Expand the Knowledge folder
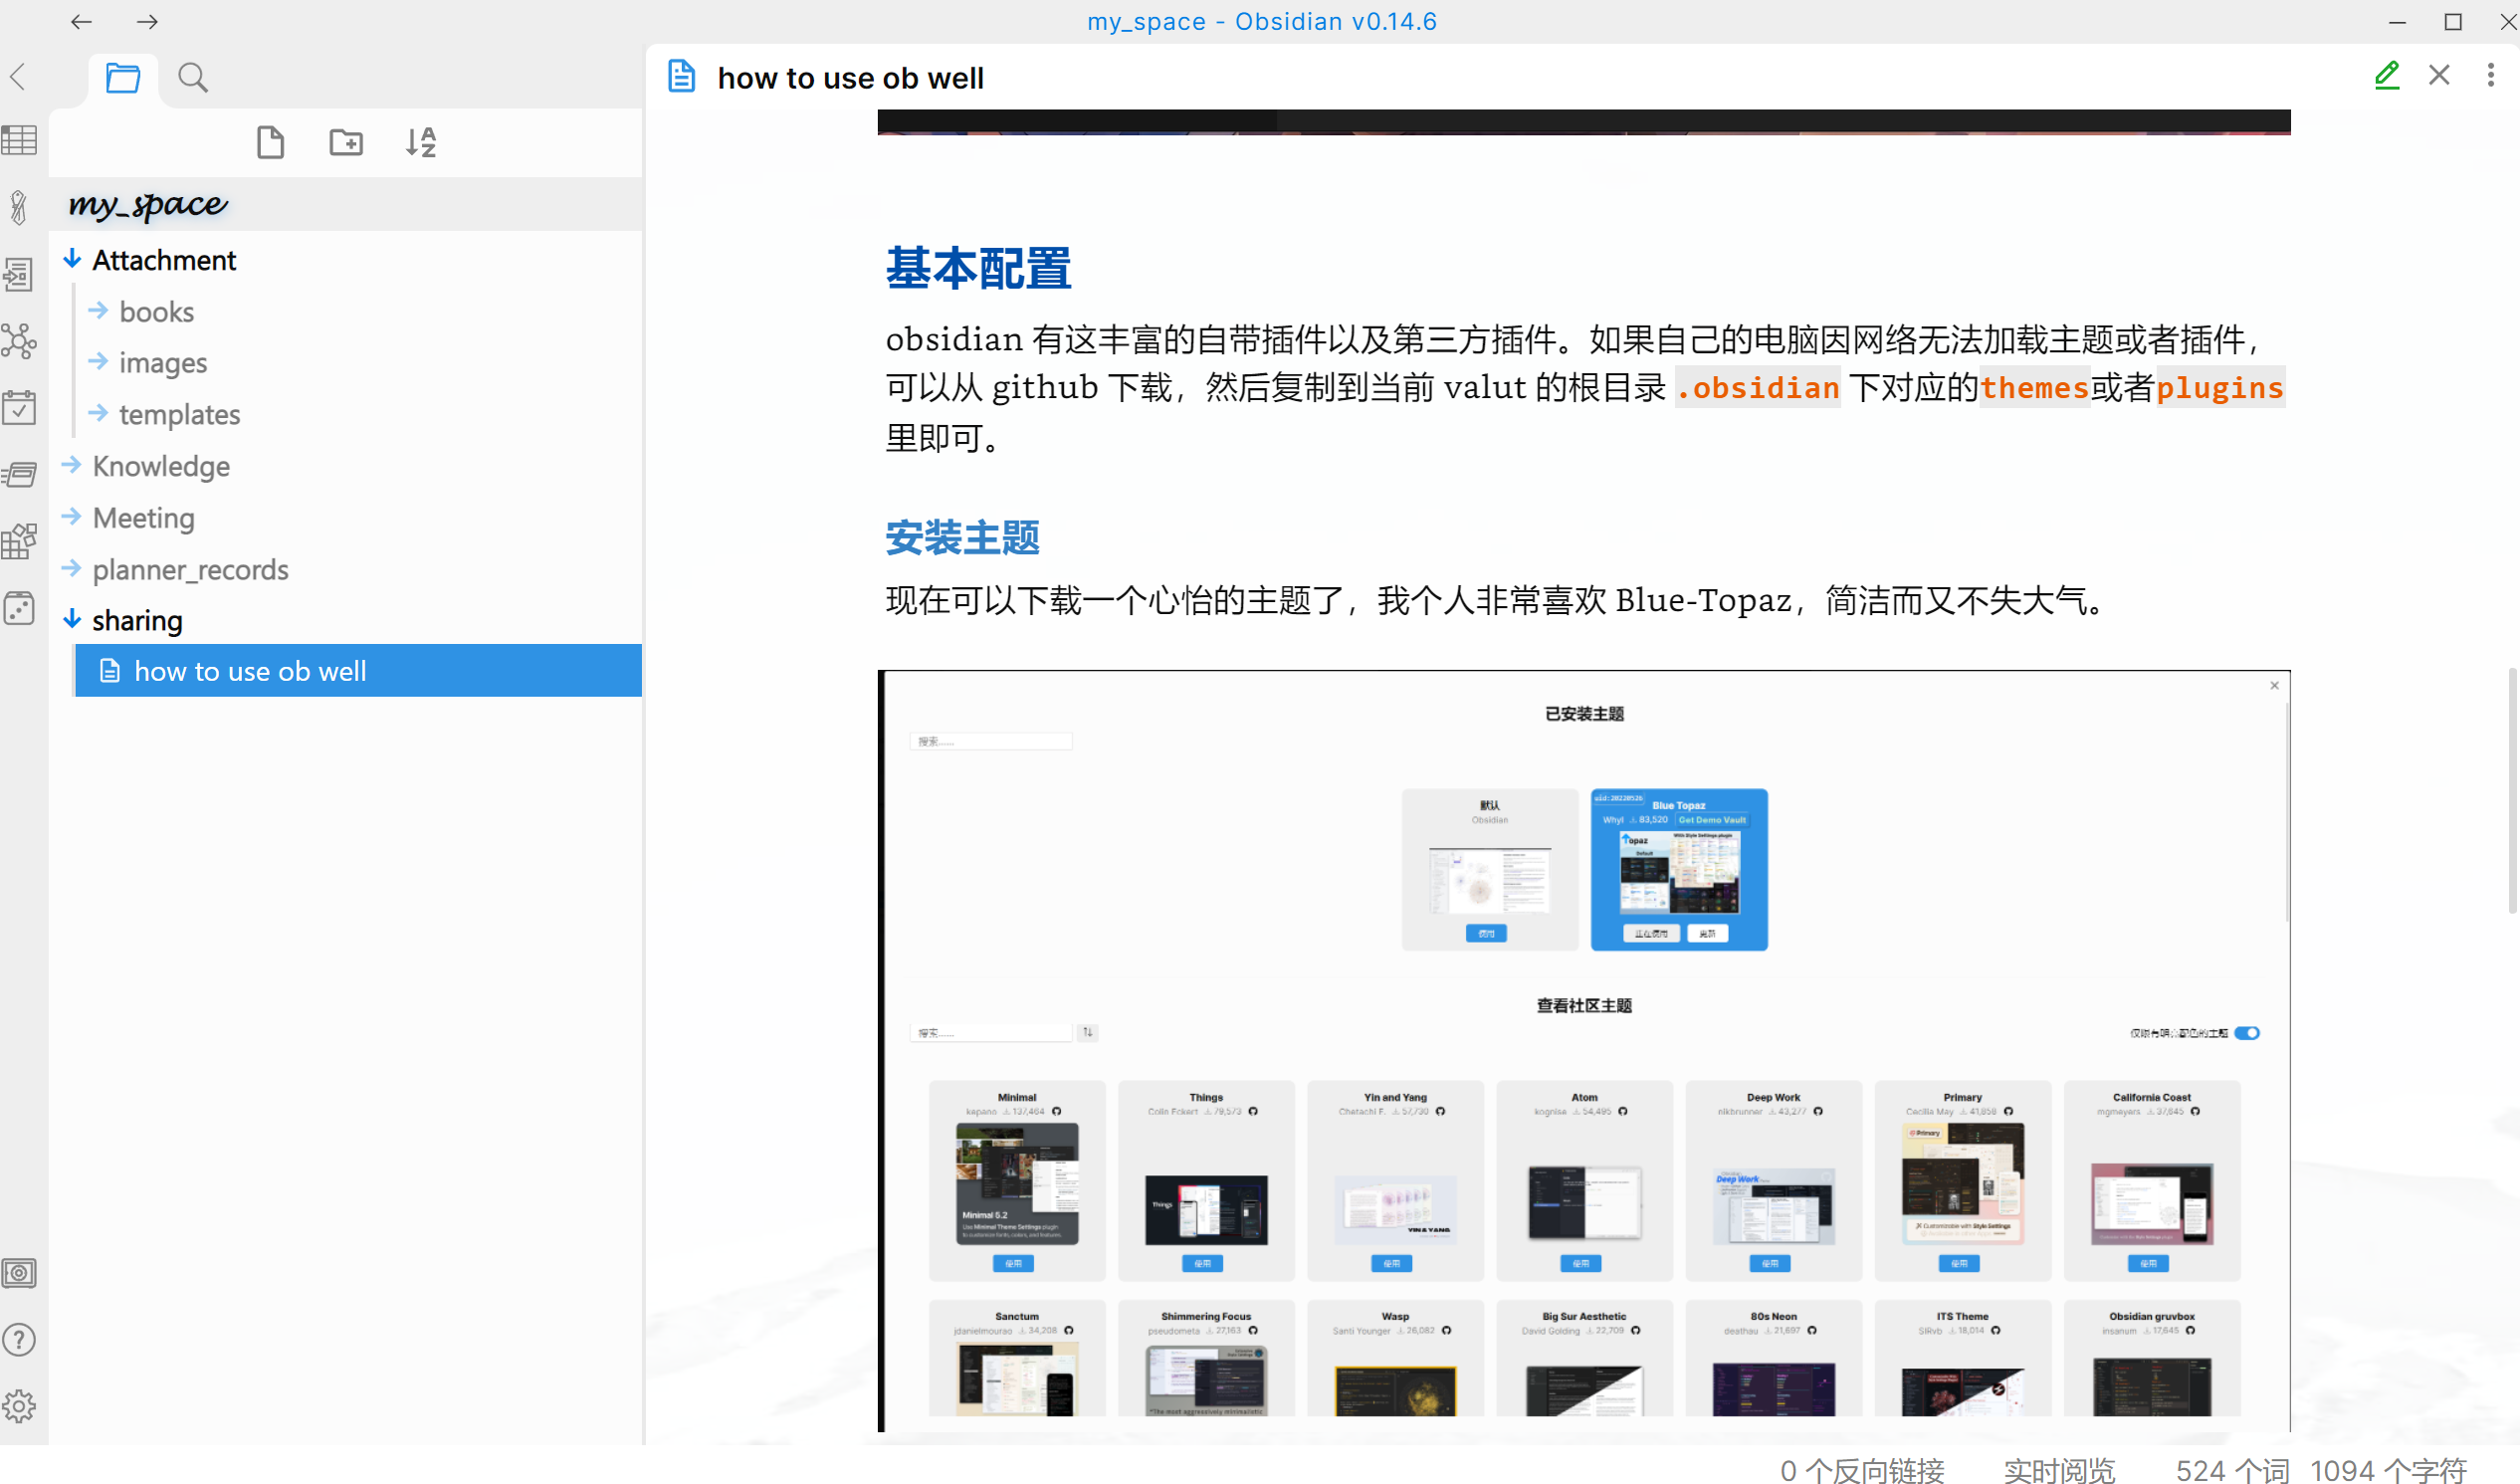 click(71, 465)
